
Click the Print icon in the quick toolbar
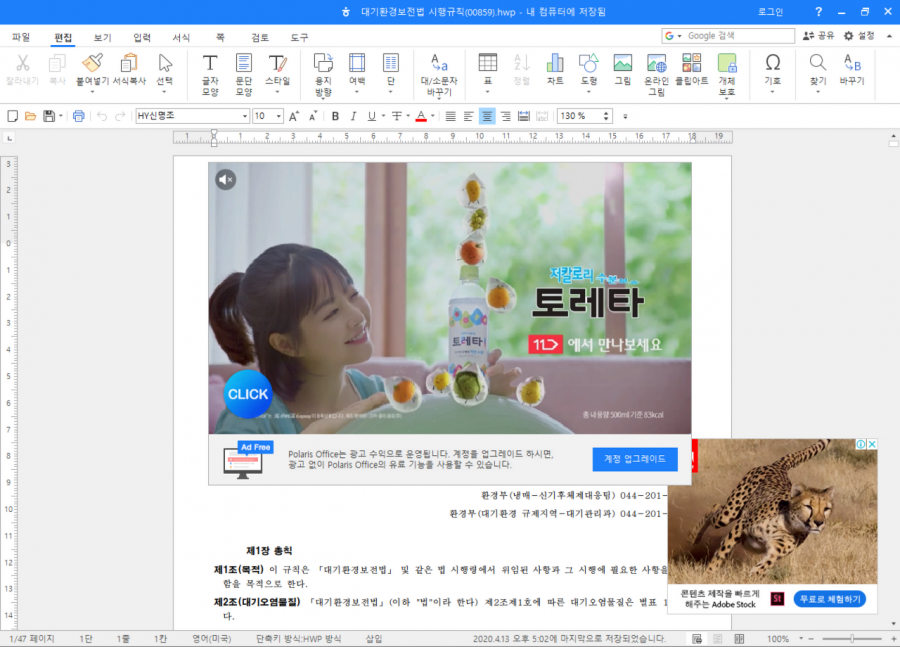pyautogui.click(x=79, y=116)
